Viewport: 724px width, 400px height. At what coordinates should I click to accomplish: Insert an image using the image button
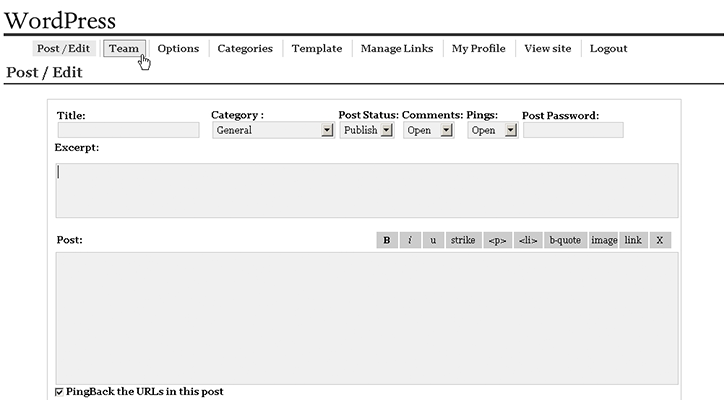pos(603,240)
